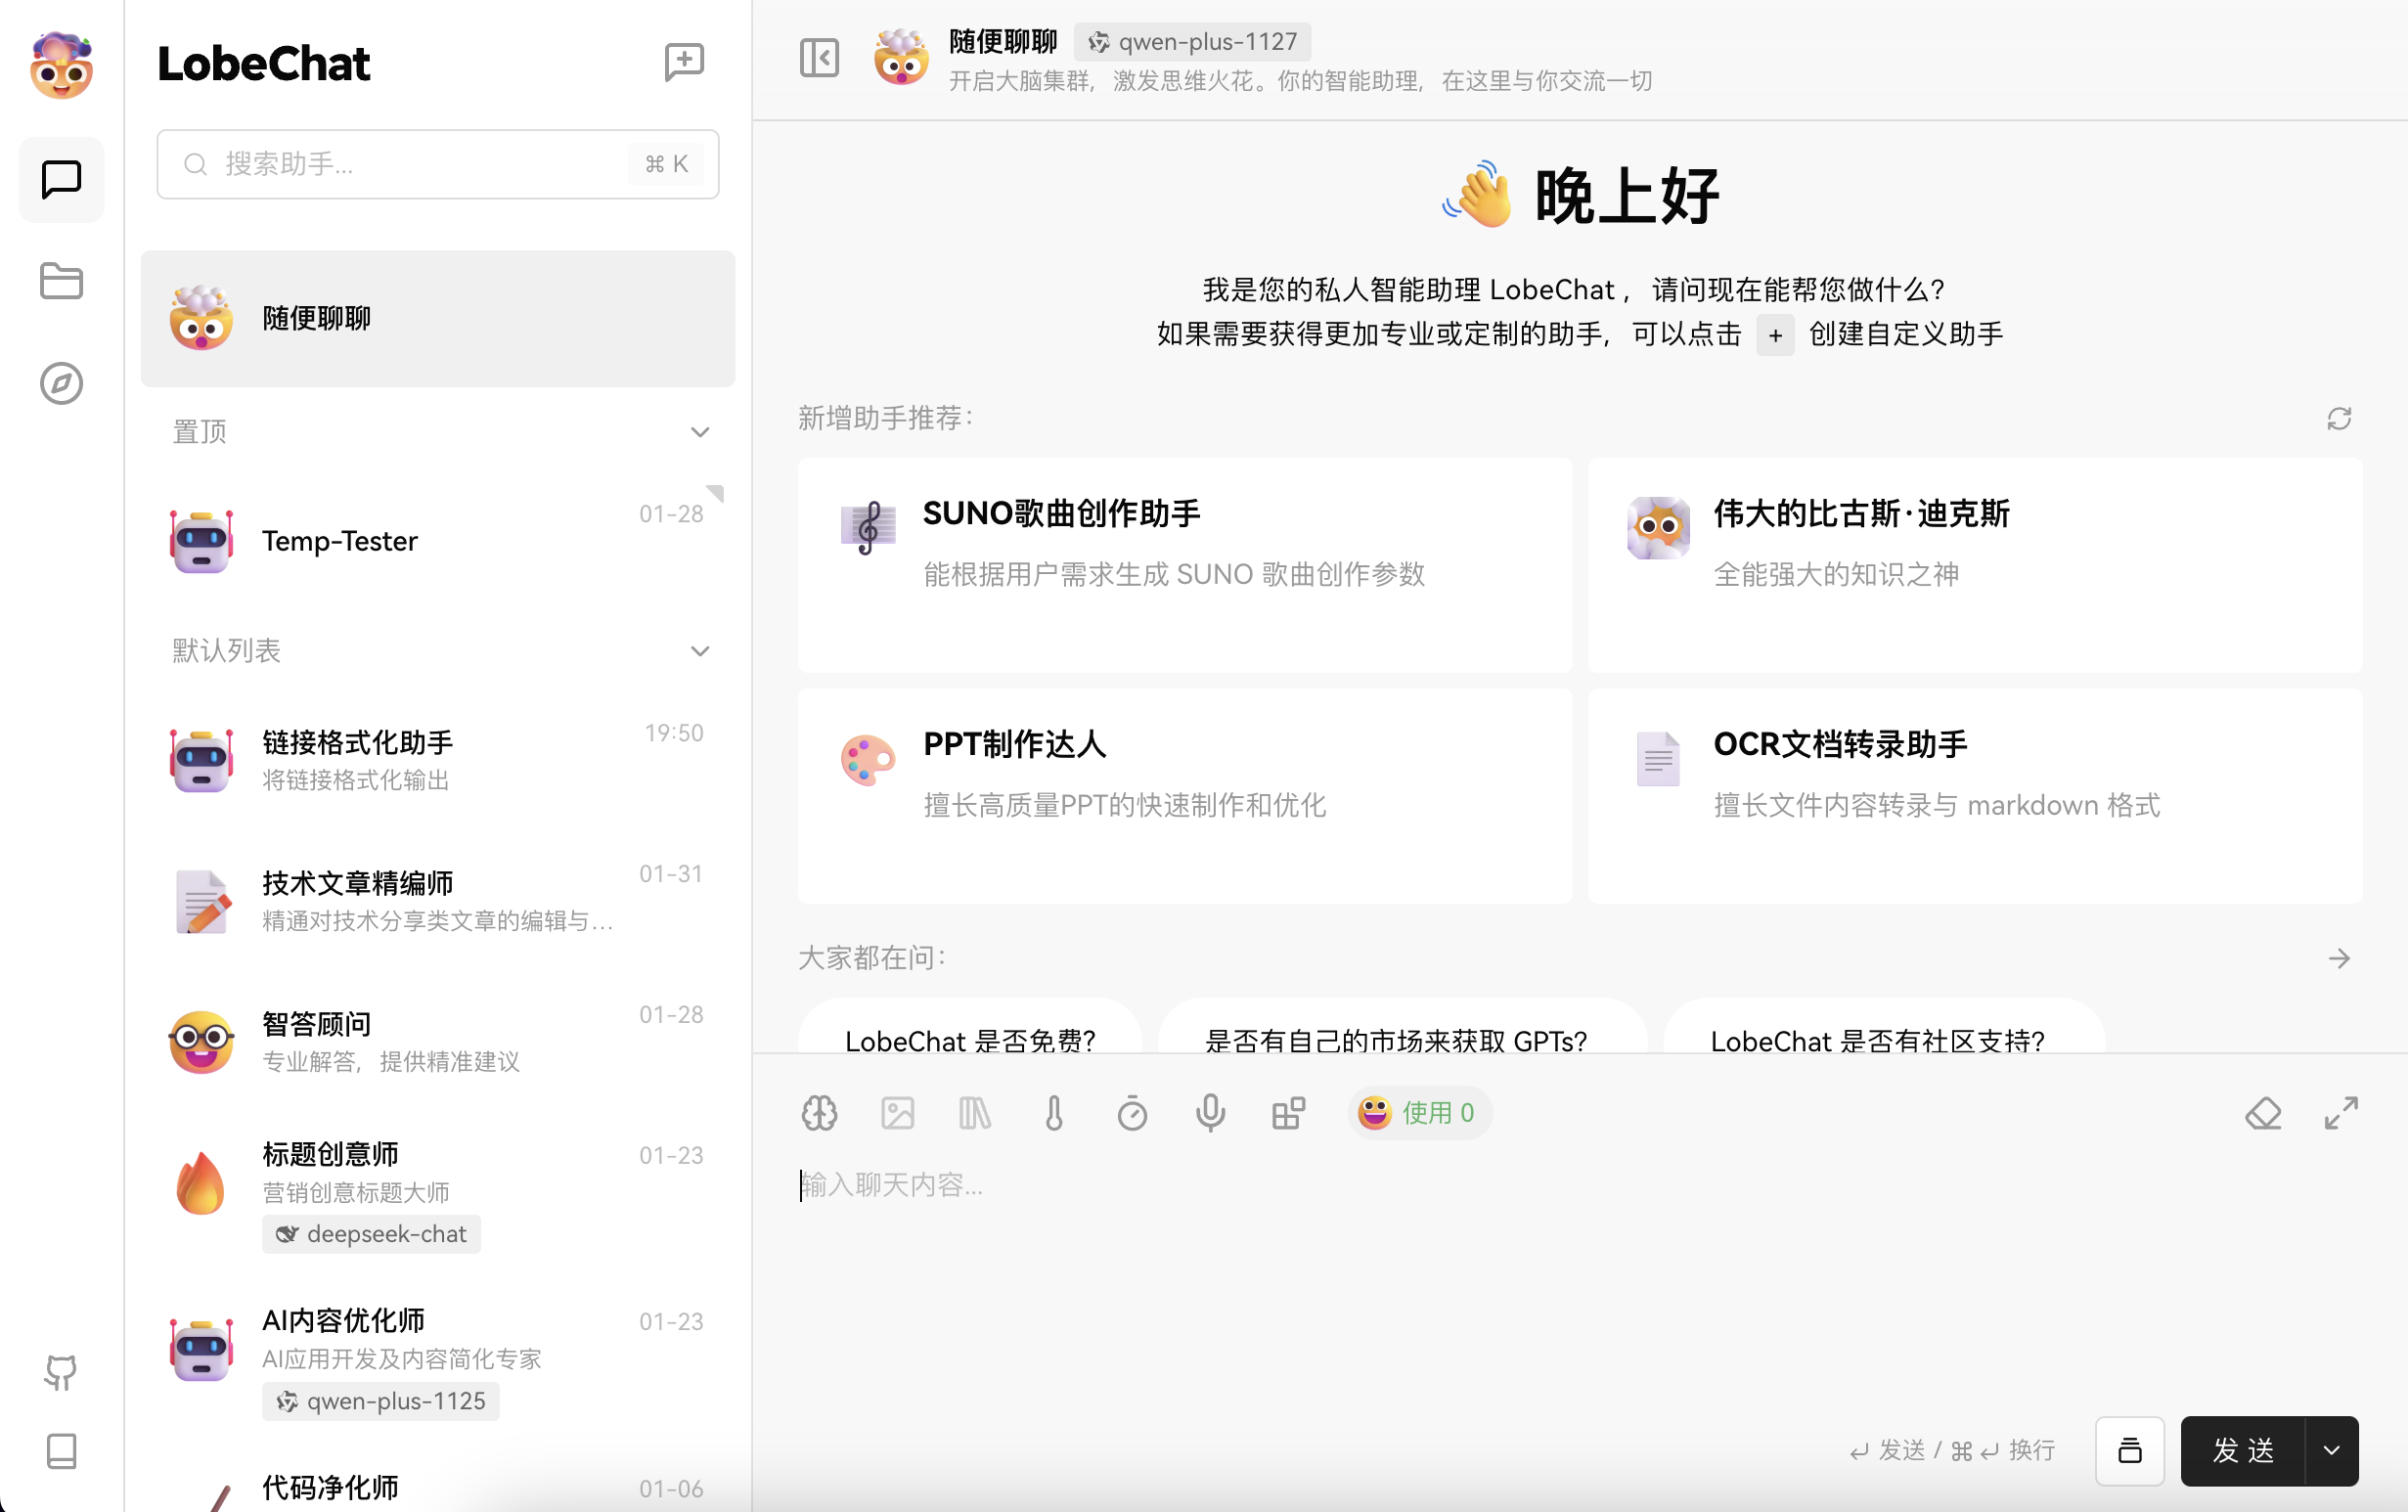
Task: Toggle fullscreen expand on the input area
Action: 2341,1112
